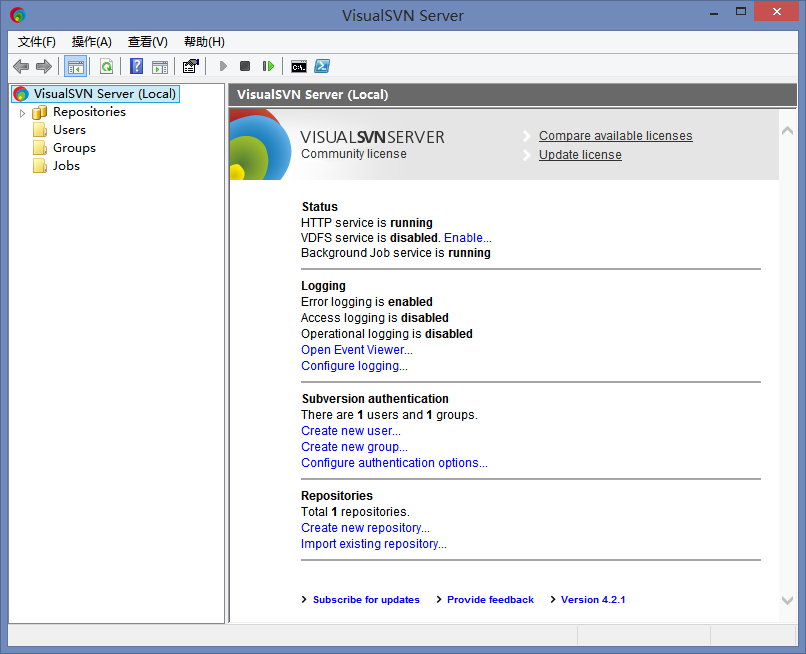
Task: Click the 'Logging' section heading
Action: point(323,286)
